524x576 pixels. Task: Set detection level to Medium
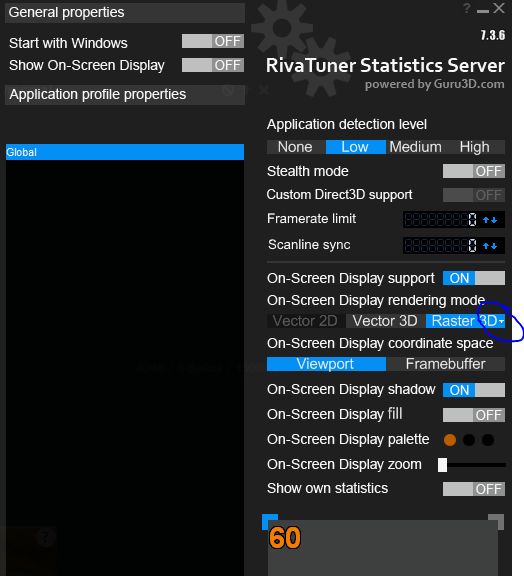click(415, 147)
